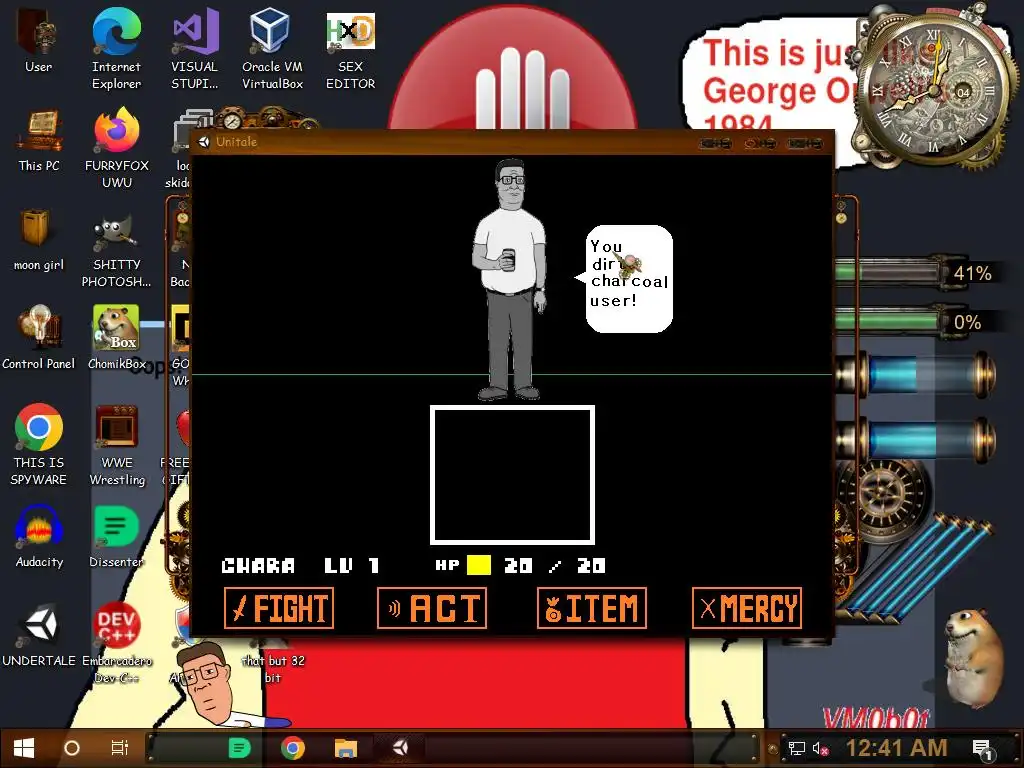The width and height of the screenshot is (1024, 768).
Task: Open Cortana search circle on taskbar
Action: coord(72,748)
